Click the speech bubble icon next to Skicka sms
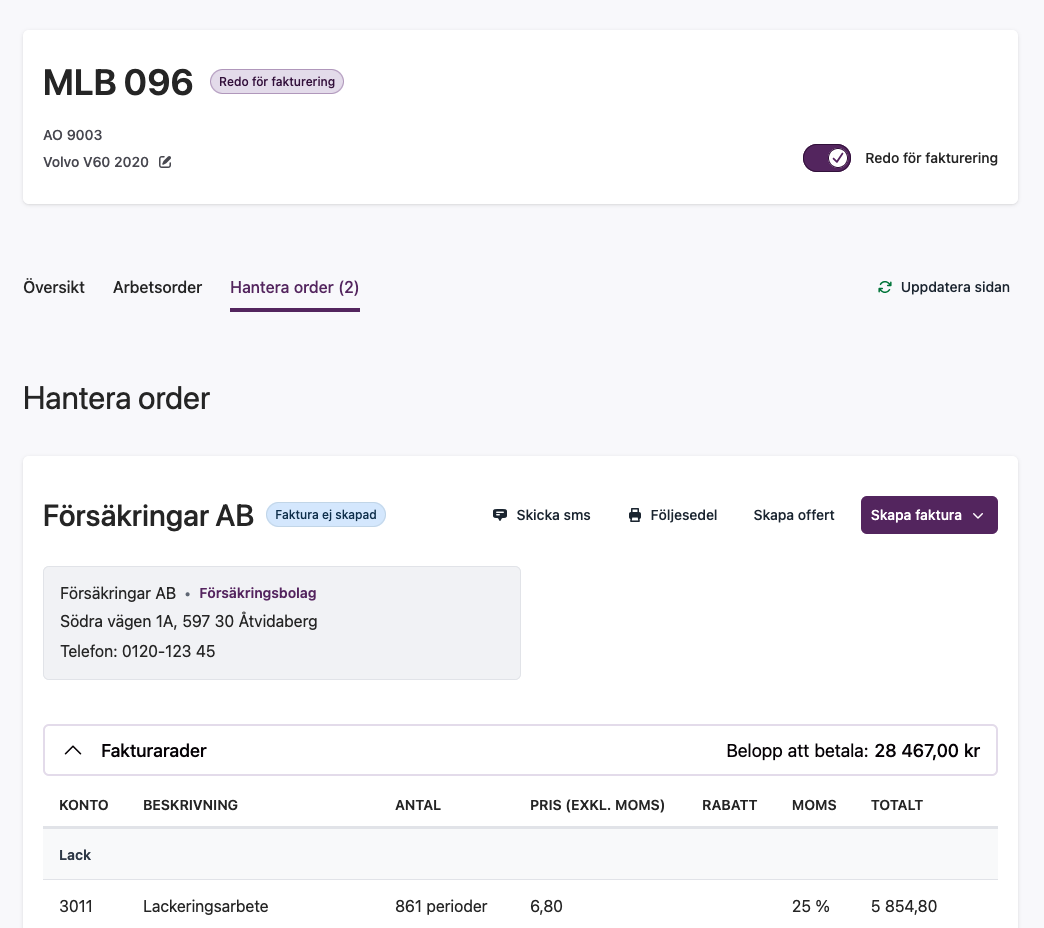Viewport: 1044px width, 928px height. 499,514
